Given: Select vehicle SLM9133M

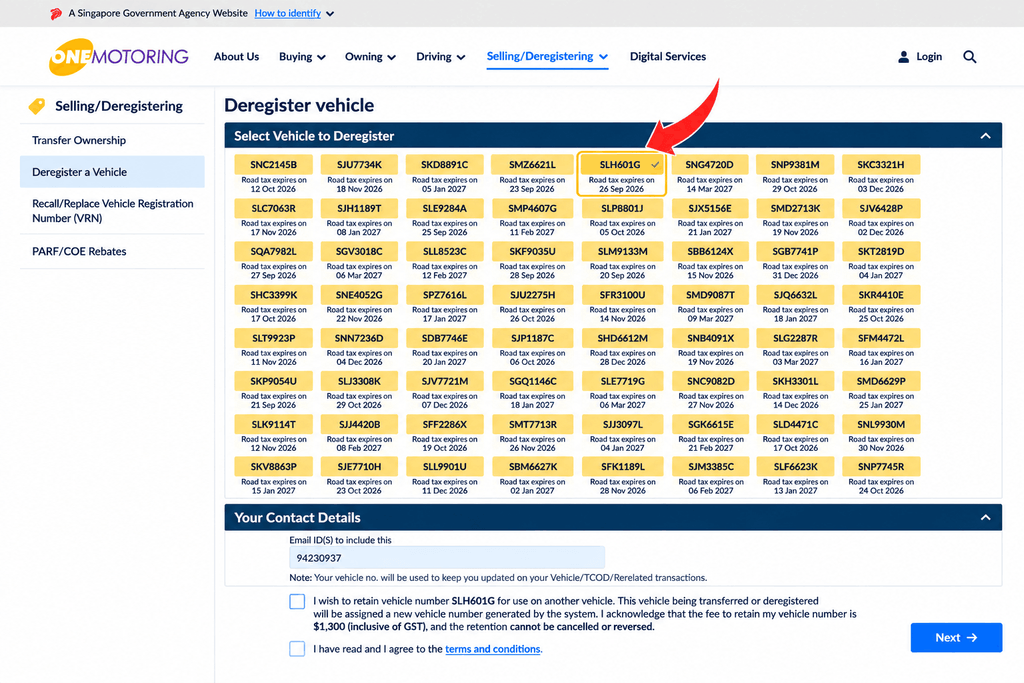Looking at the screenshot, I should [622, 251].
